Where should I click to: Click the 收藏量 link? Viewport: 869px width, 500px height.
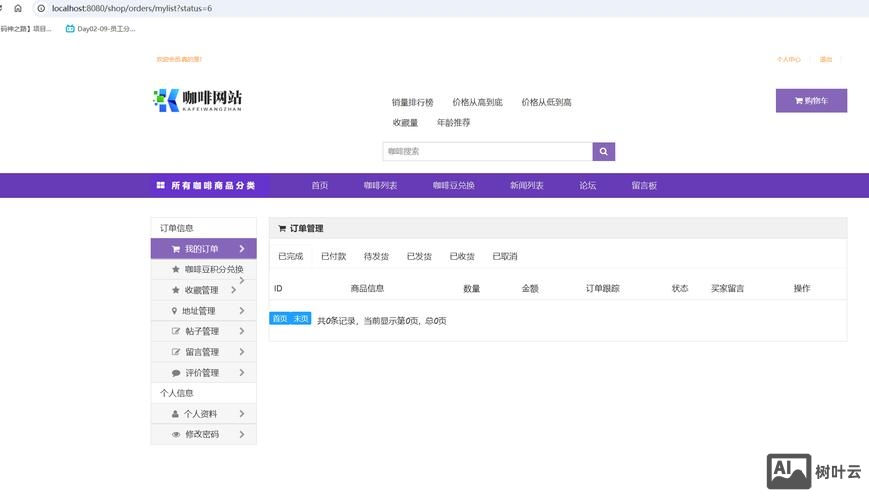[405, 123]
